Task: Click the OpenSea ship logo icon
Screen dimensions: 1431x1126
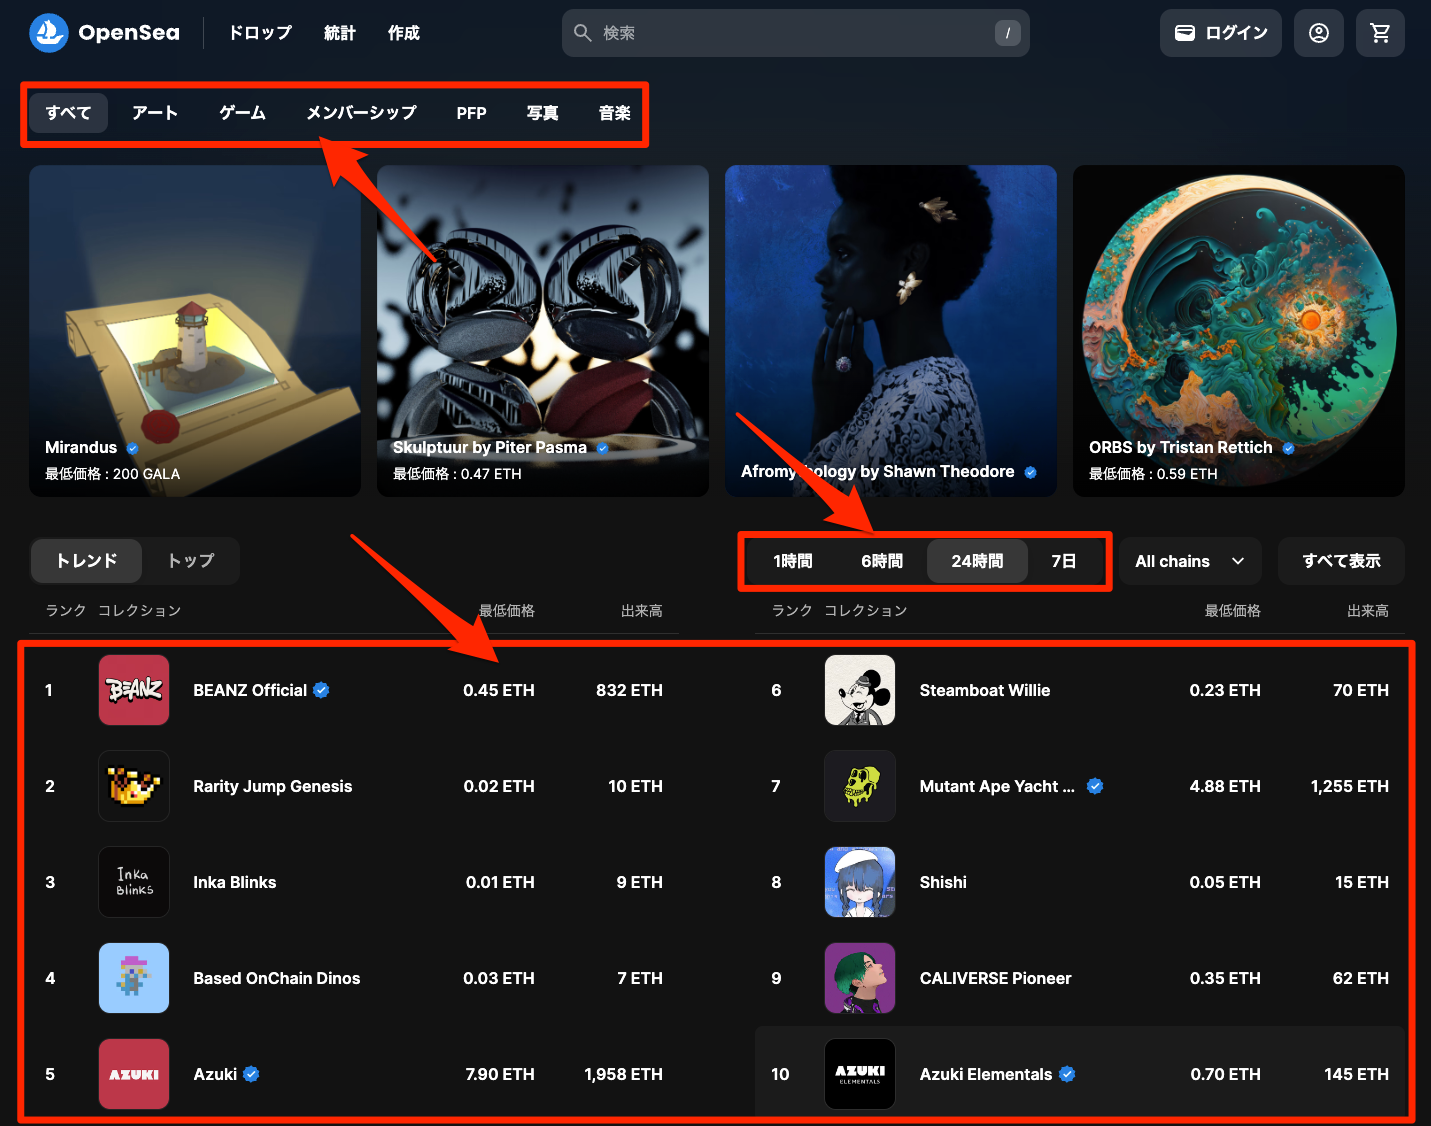Action: [x=49, y=33]
